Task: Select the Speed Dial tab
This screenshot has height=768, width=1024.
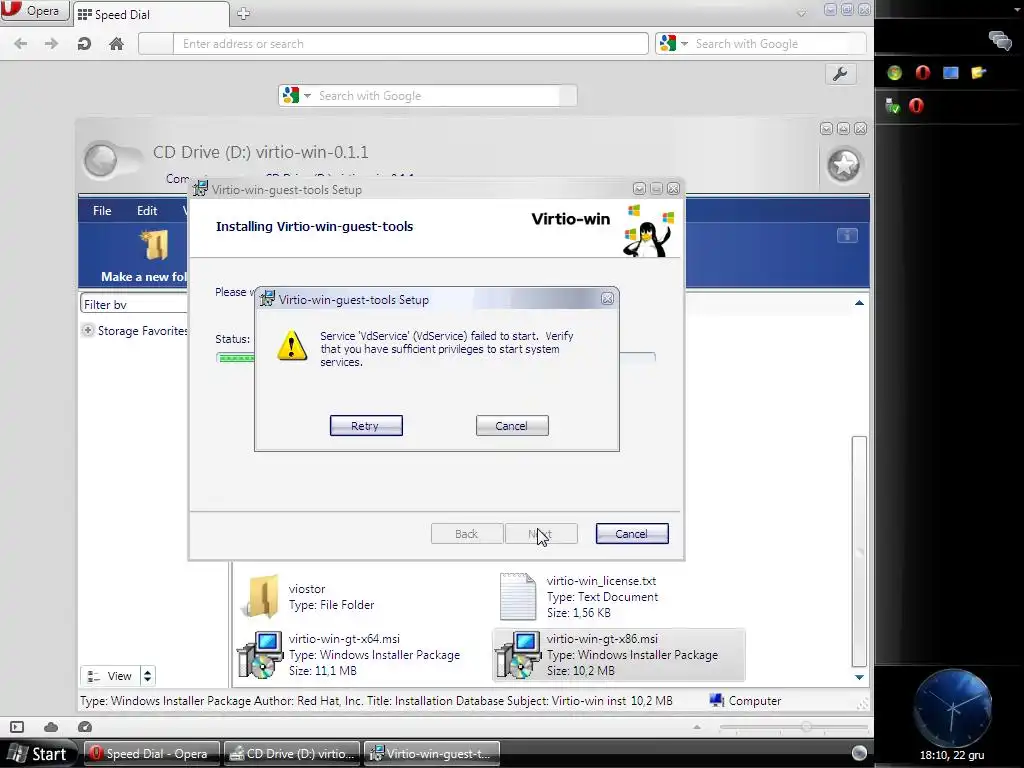Action: (151, 14)
